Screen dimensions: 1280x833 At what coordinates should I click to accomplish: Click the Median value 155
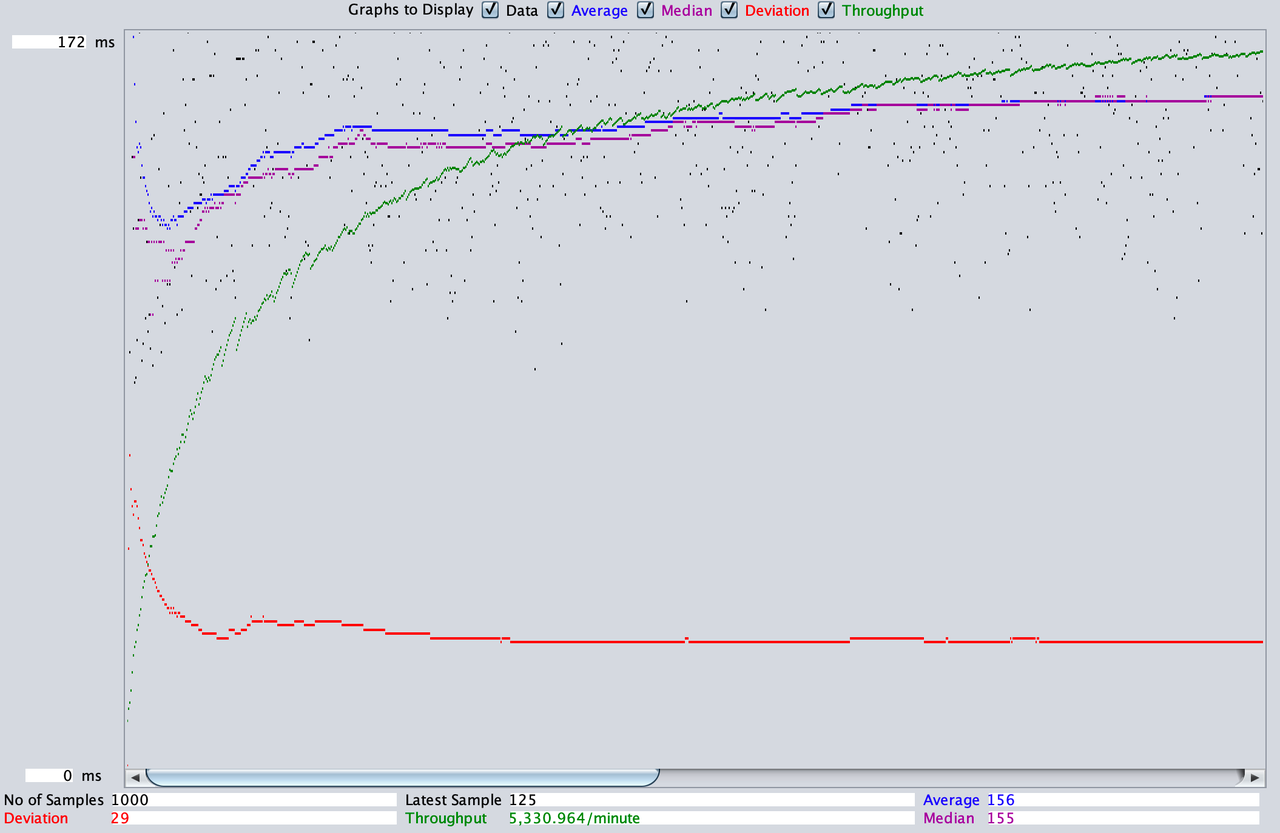pyautogui.click(x=1121, y=818)
